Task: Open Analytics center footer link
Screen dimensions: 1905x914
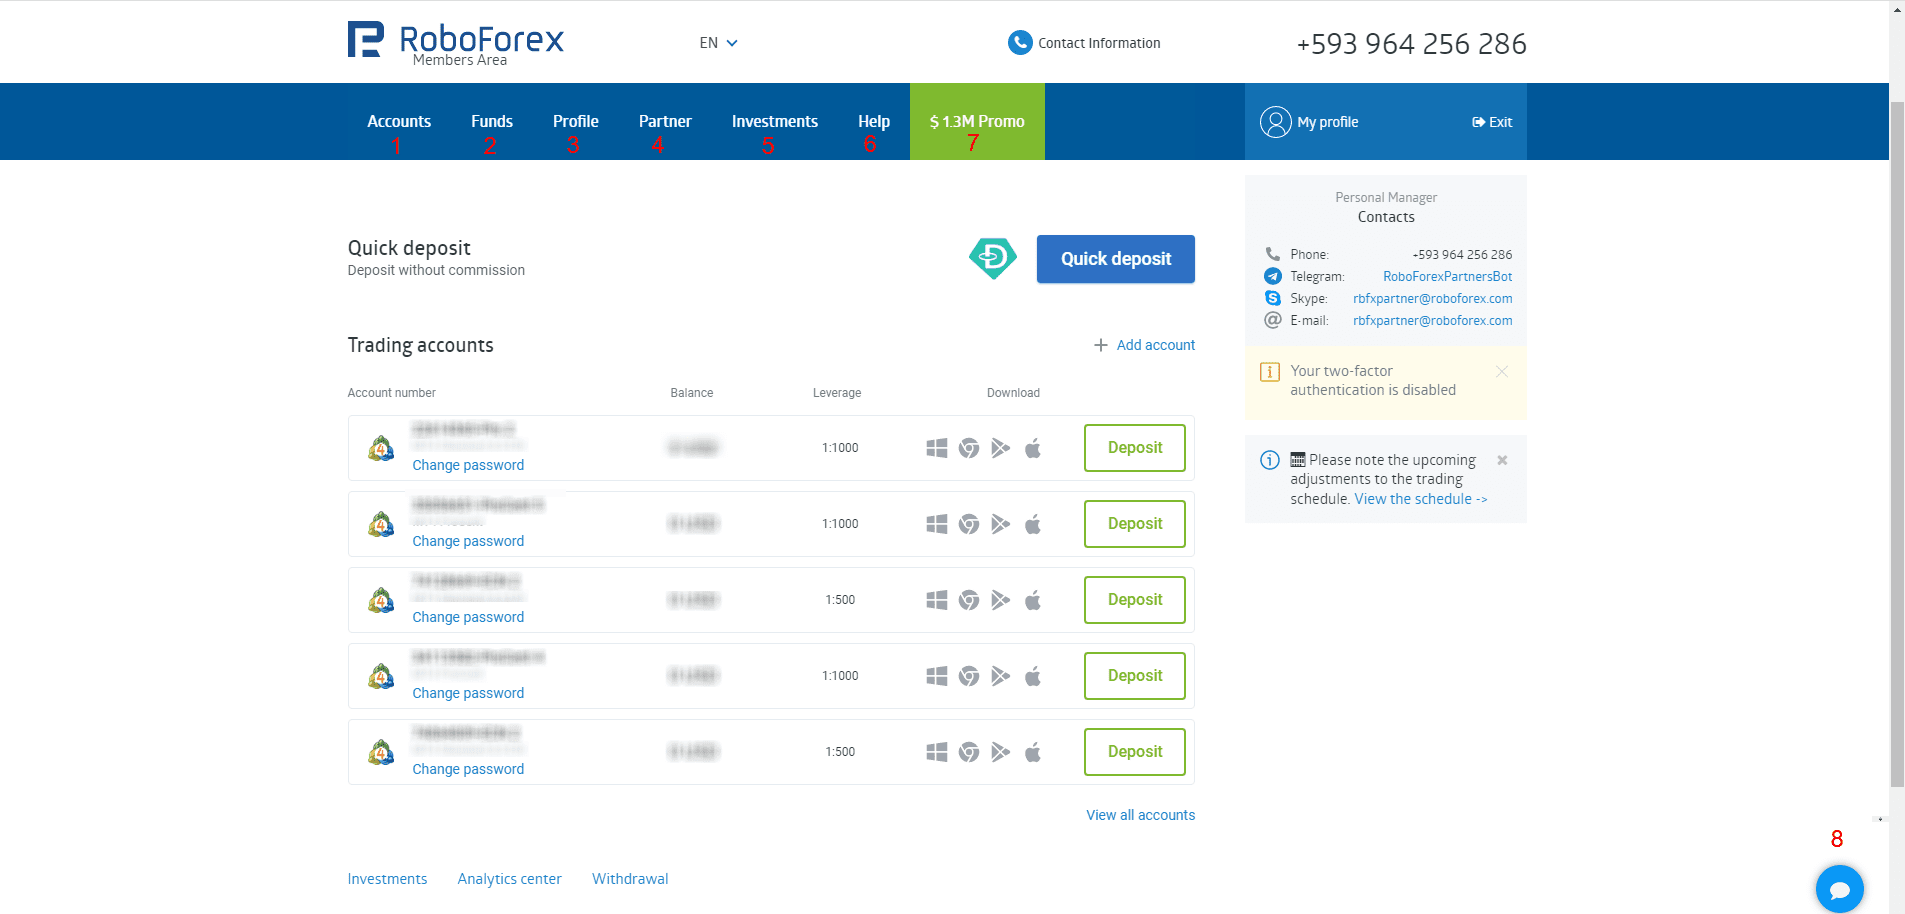Action: point(509,879)
